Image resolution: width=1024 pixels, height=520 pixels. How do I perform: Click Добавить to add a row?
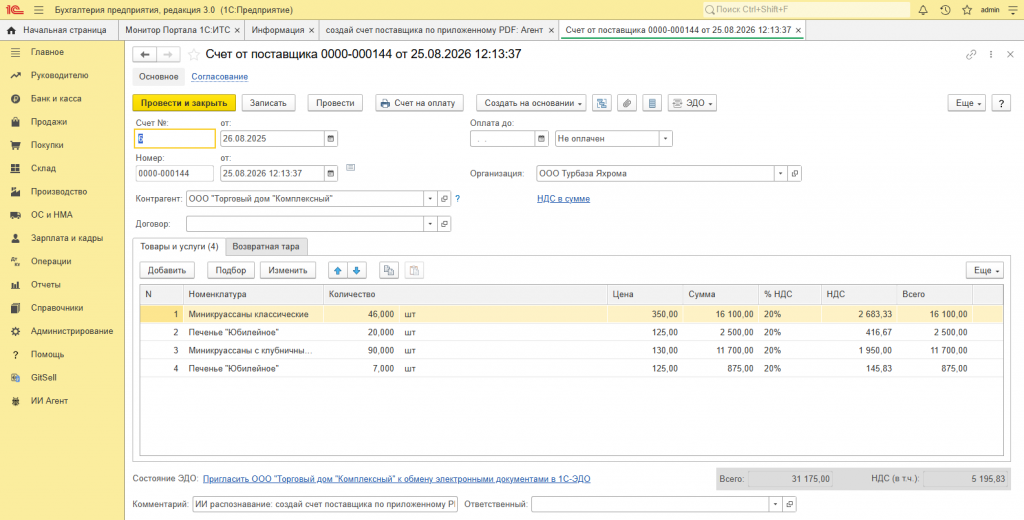coord(167,270)
